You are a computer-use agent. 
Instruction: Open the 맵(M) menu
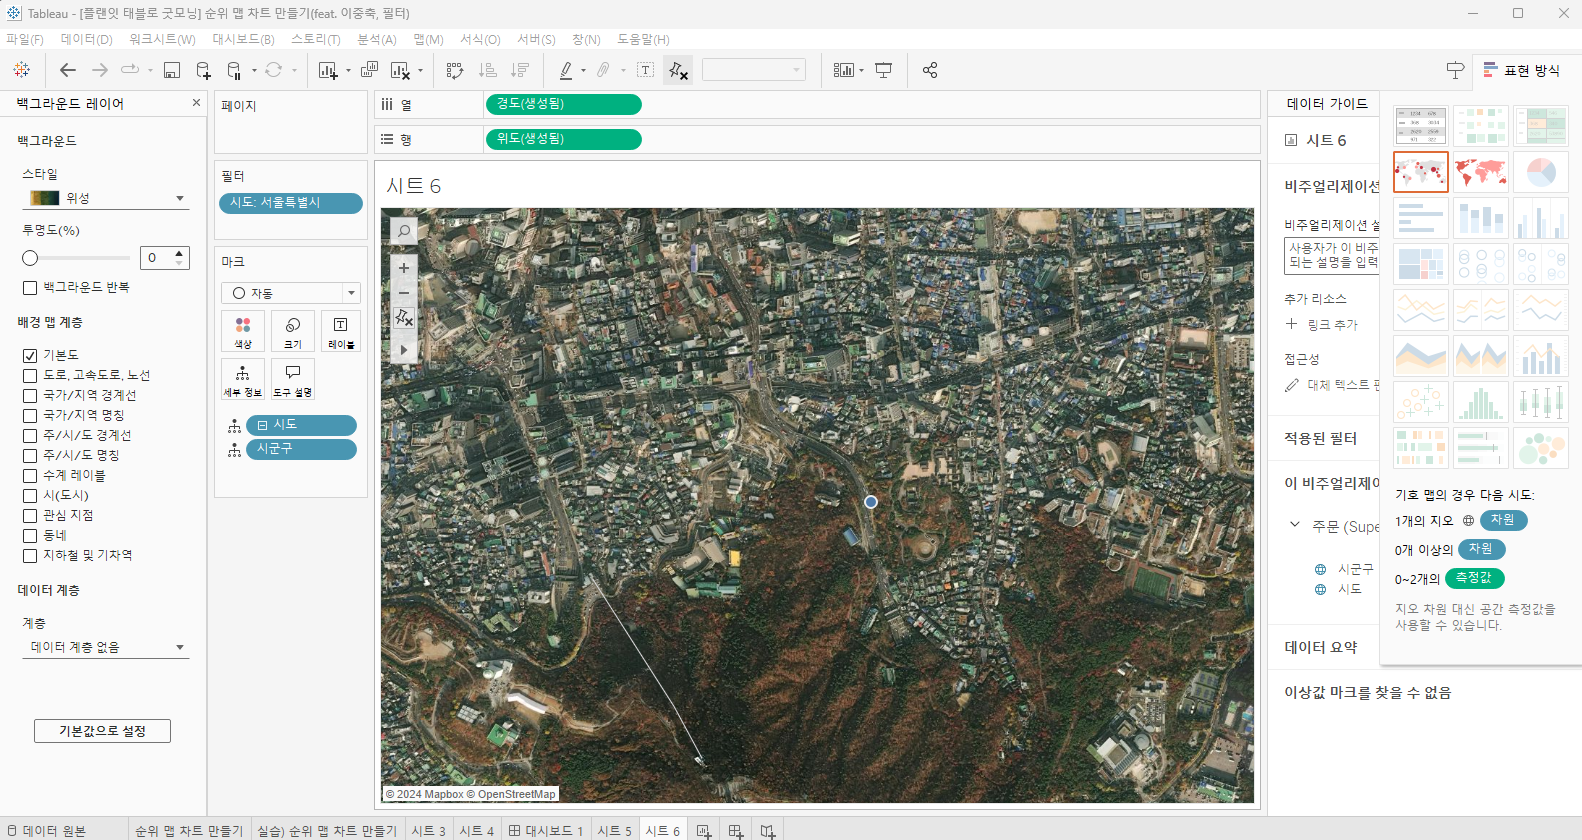tap(428, 39)
